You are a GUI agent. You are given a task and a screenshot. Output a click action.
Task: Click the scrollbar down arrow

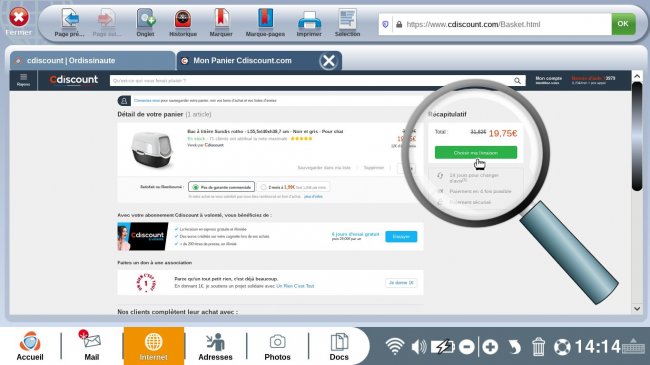point(637,308)
